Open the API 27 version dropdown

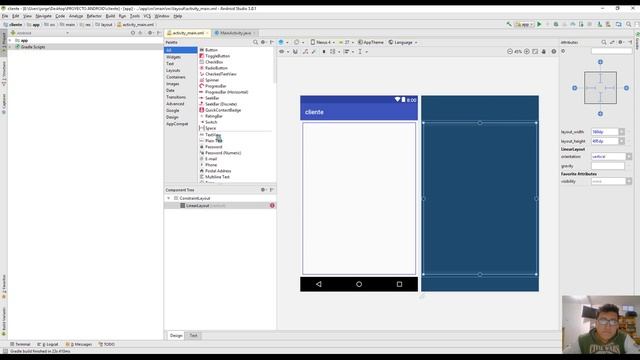pyautogui.click(x=346, y=42)
